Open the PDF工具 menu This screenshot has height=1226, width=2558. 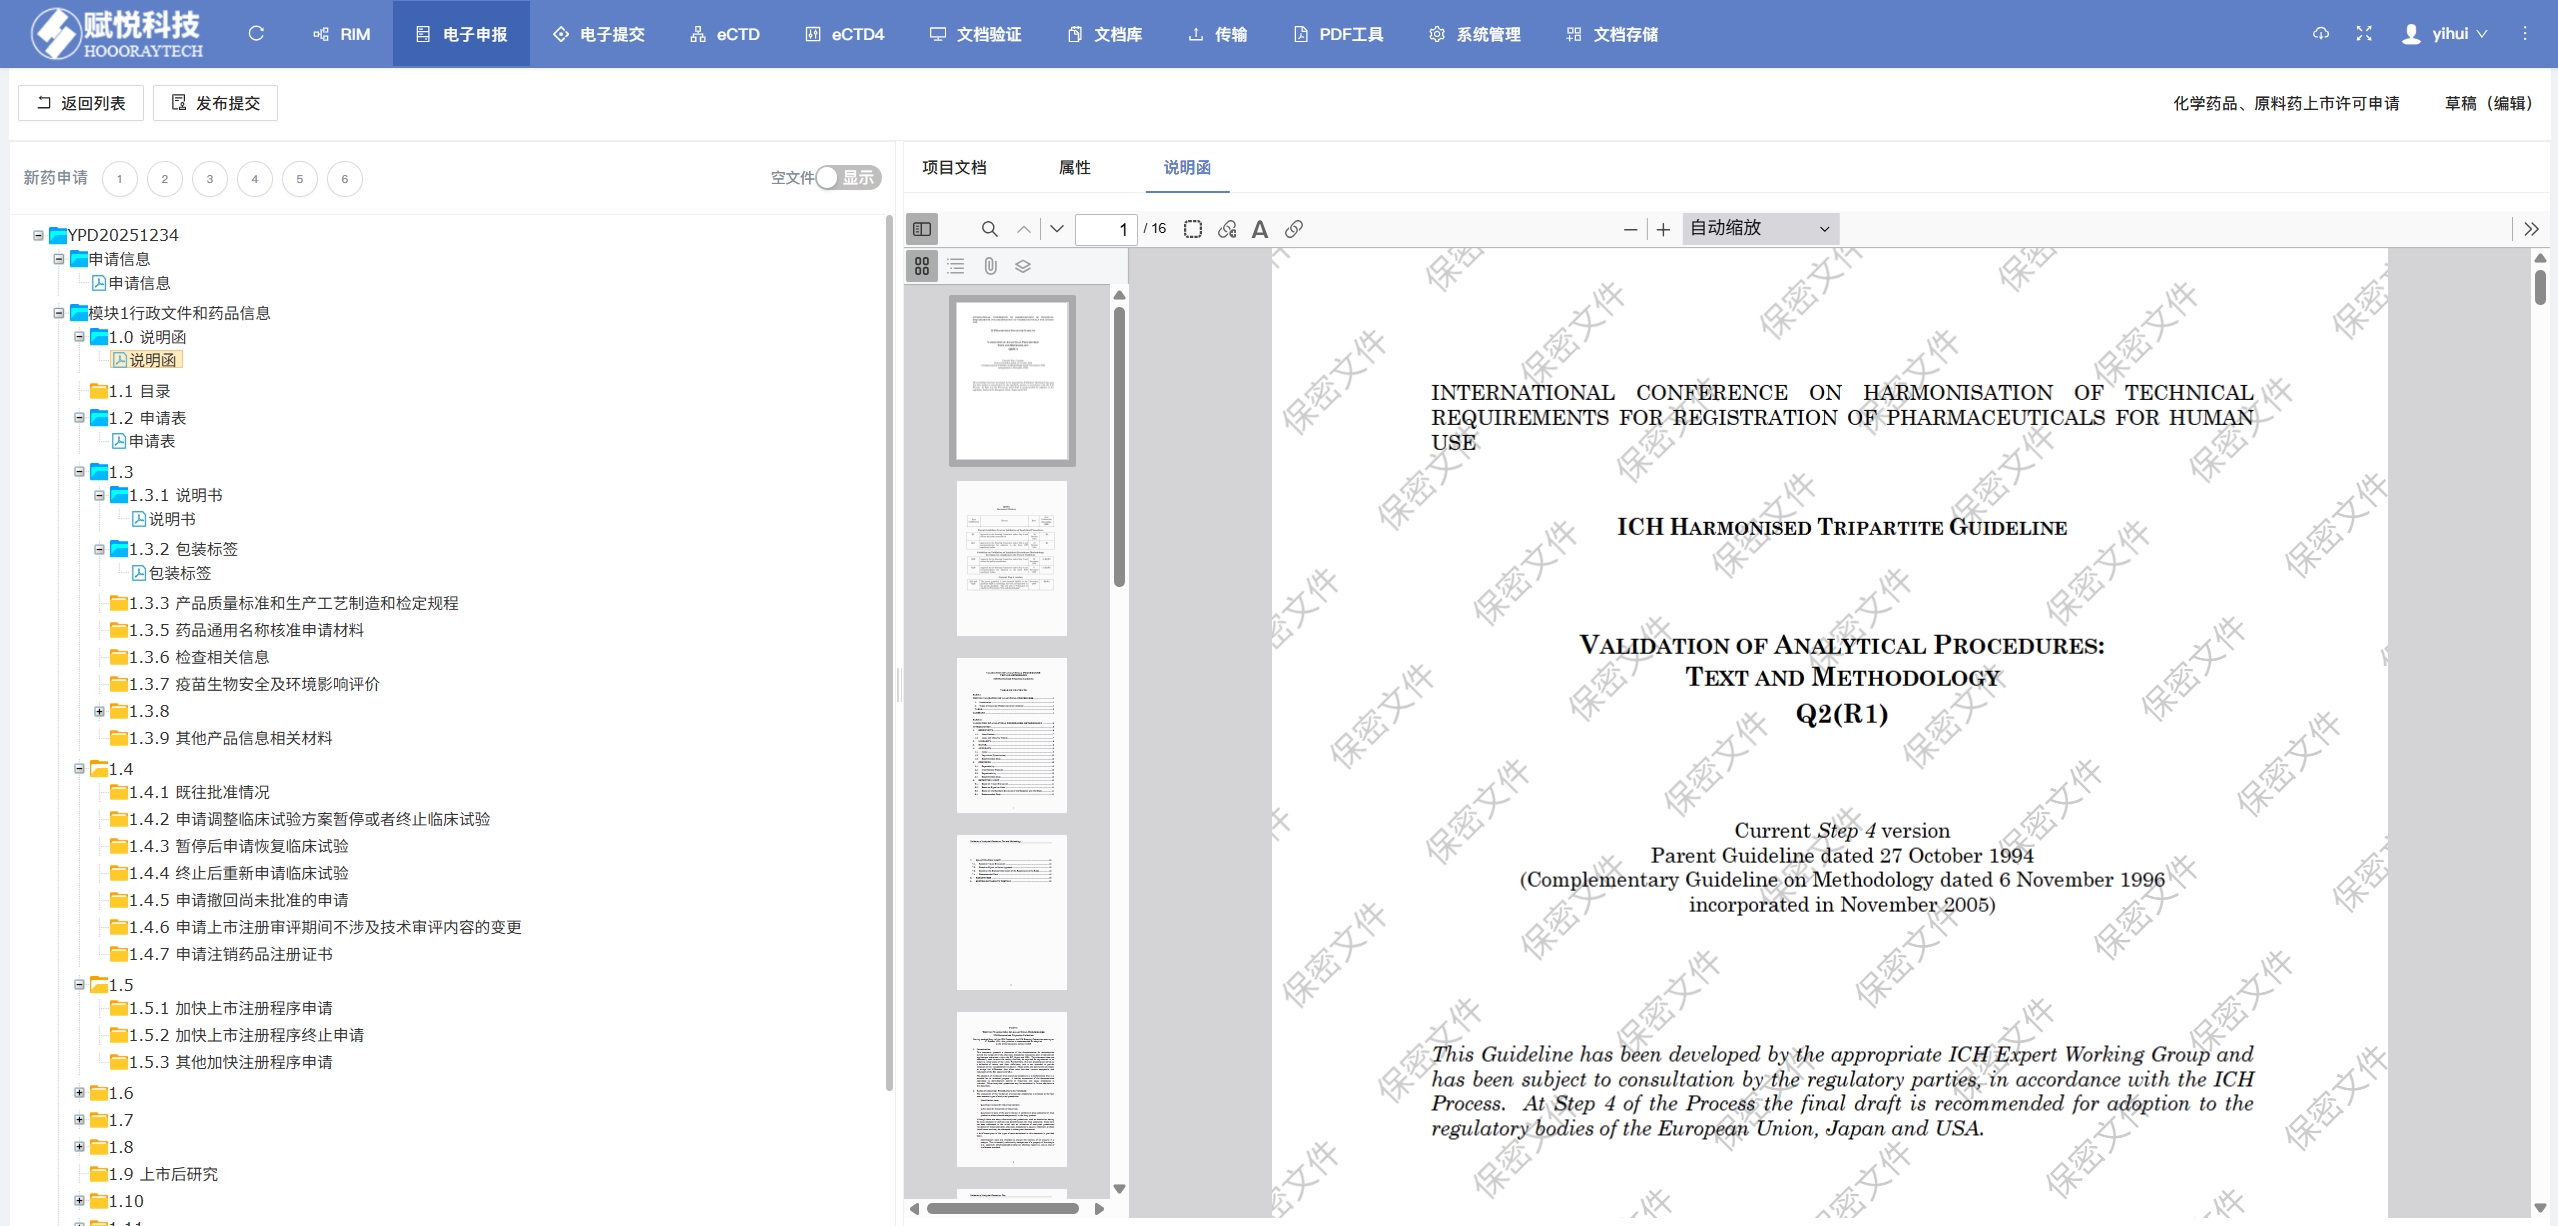[1338, 34]
